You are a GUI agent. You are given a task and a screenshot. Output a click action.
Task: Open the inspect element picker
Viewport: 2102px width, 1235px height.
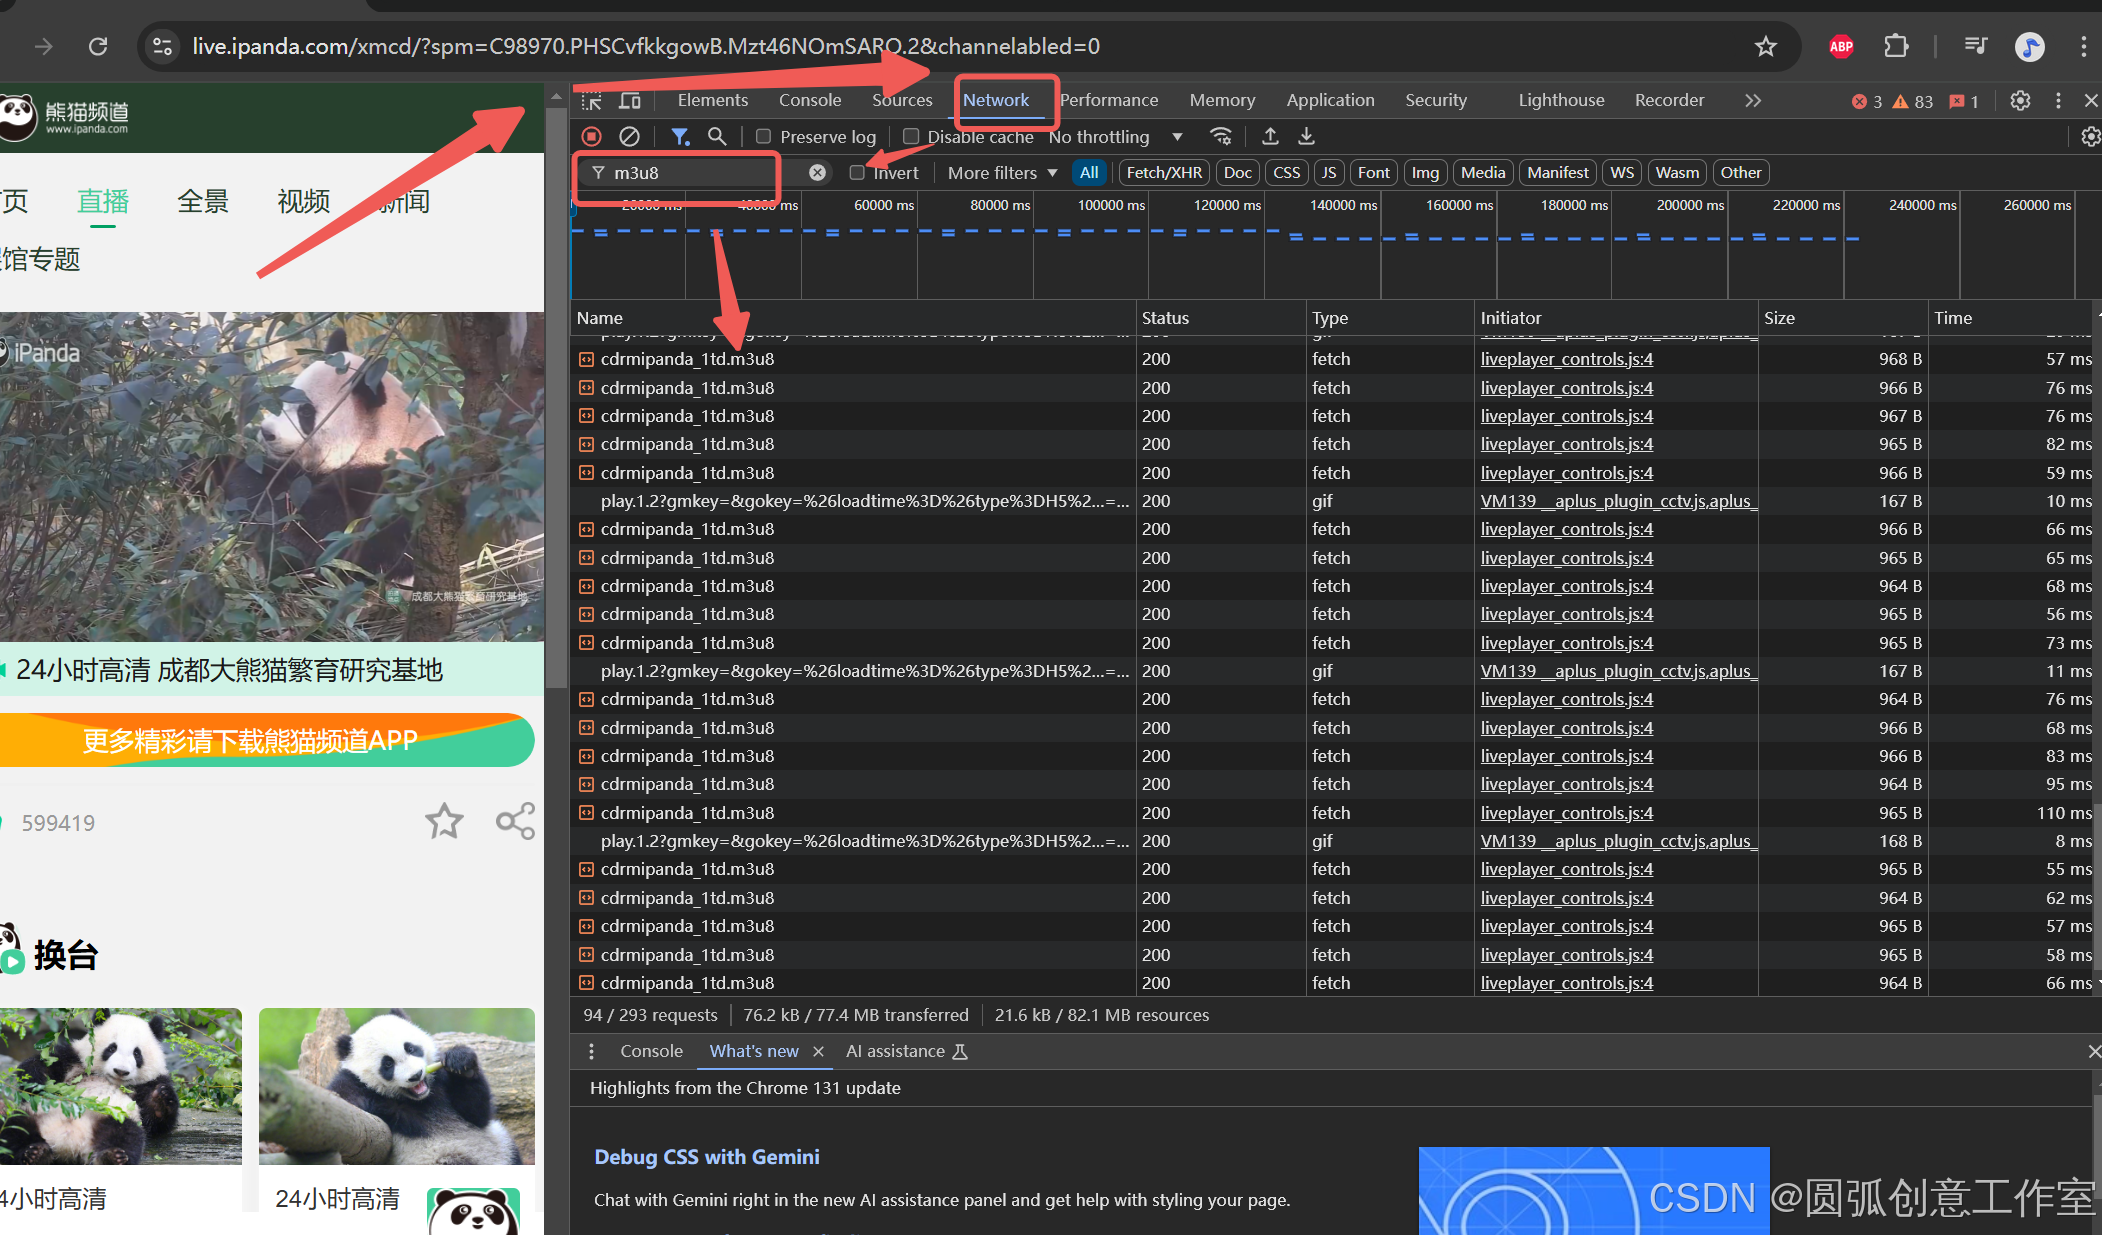pyautogui.click(x=591, y=101)
